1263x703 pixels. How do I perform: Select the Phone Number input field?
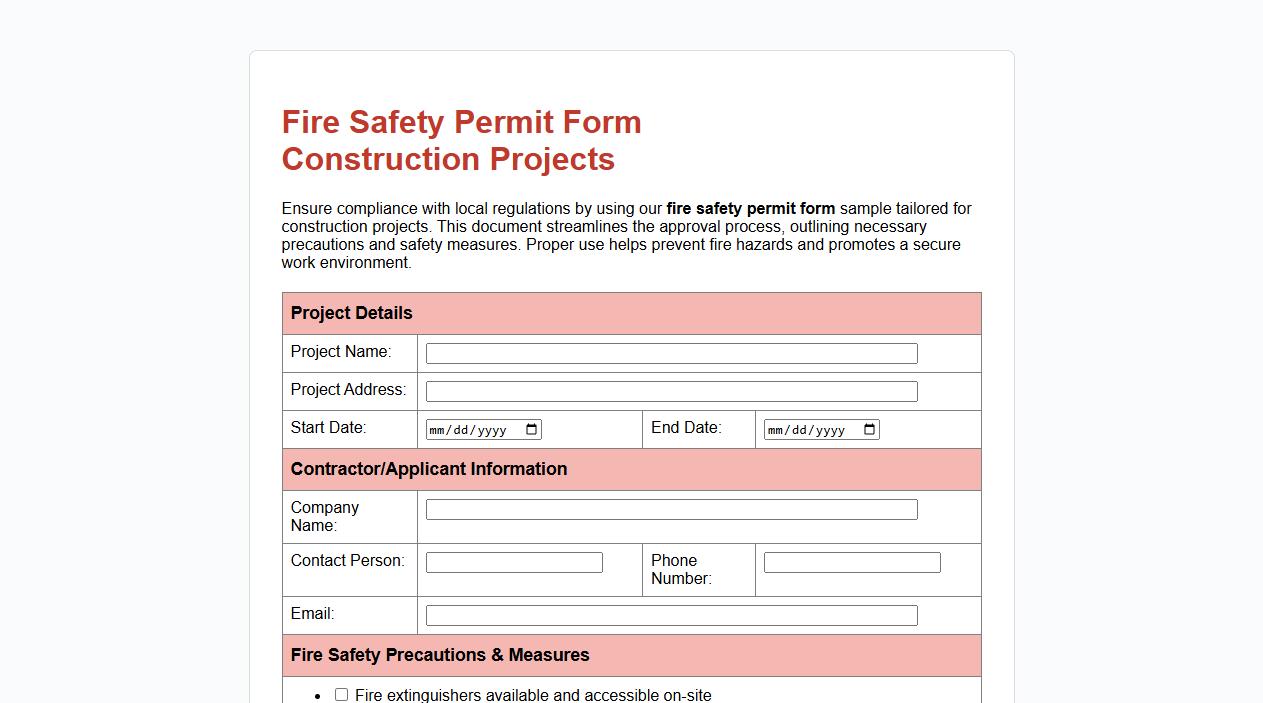pos(850,562)
